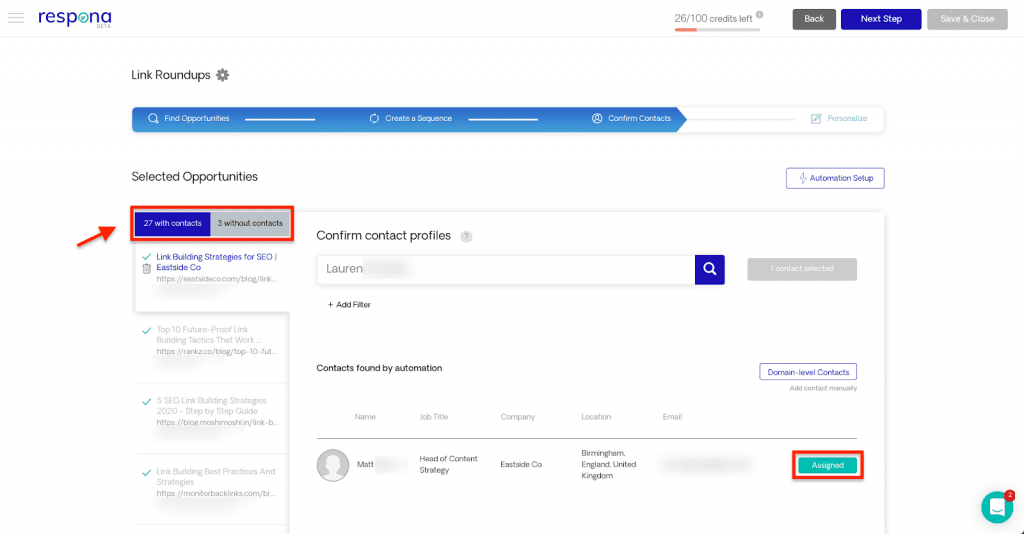
Task: Toggle checkmark for Eastside Co opportunity
Action: tap(146, 257)
